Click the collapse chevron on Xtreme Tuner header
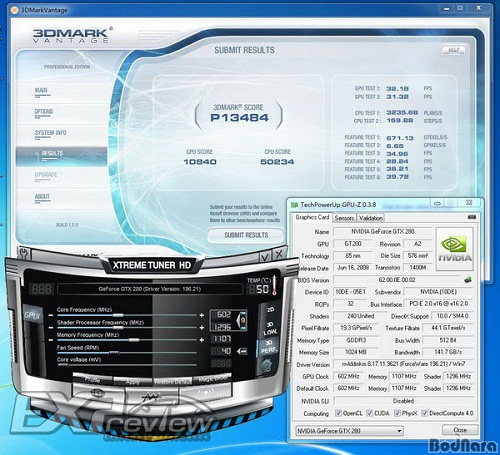Image resolution: width=500 pixels, height=455 pixels. tap(265, 257)
